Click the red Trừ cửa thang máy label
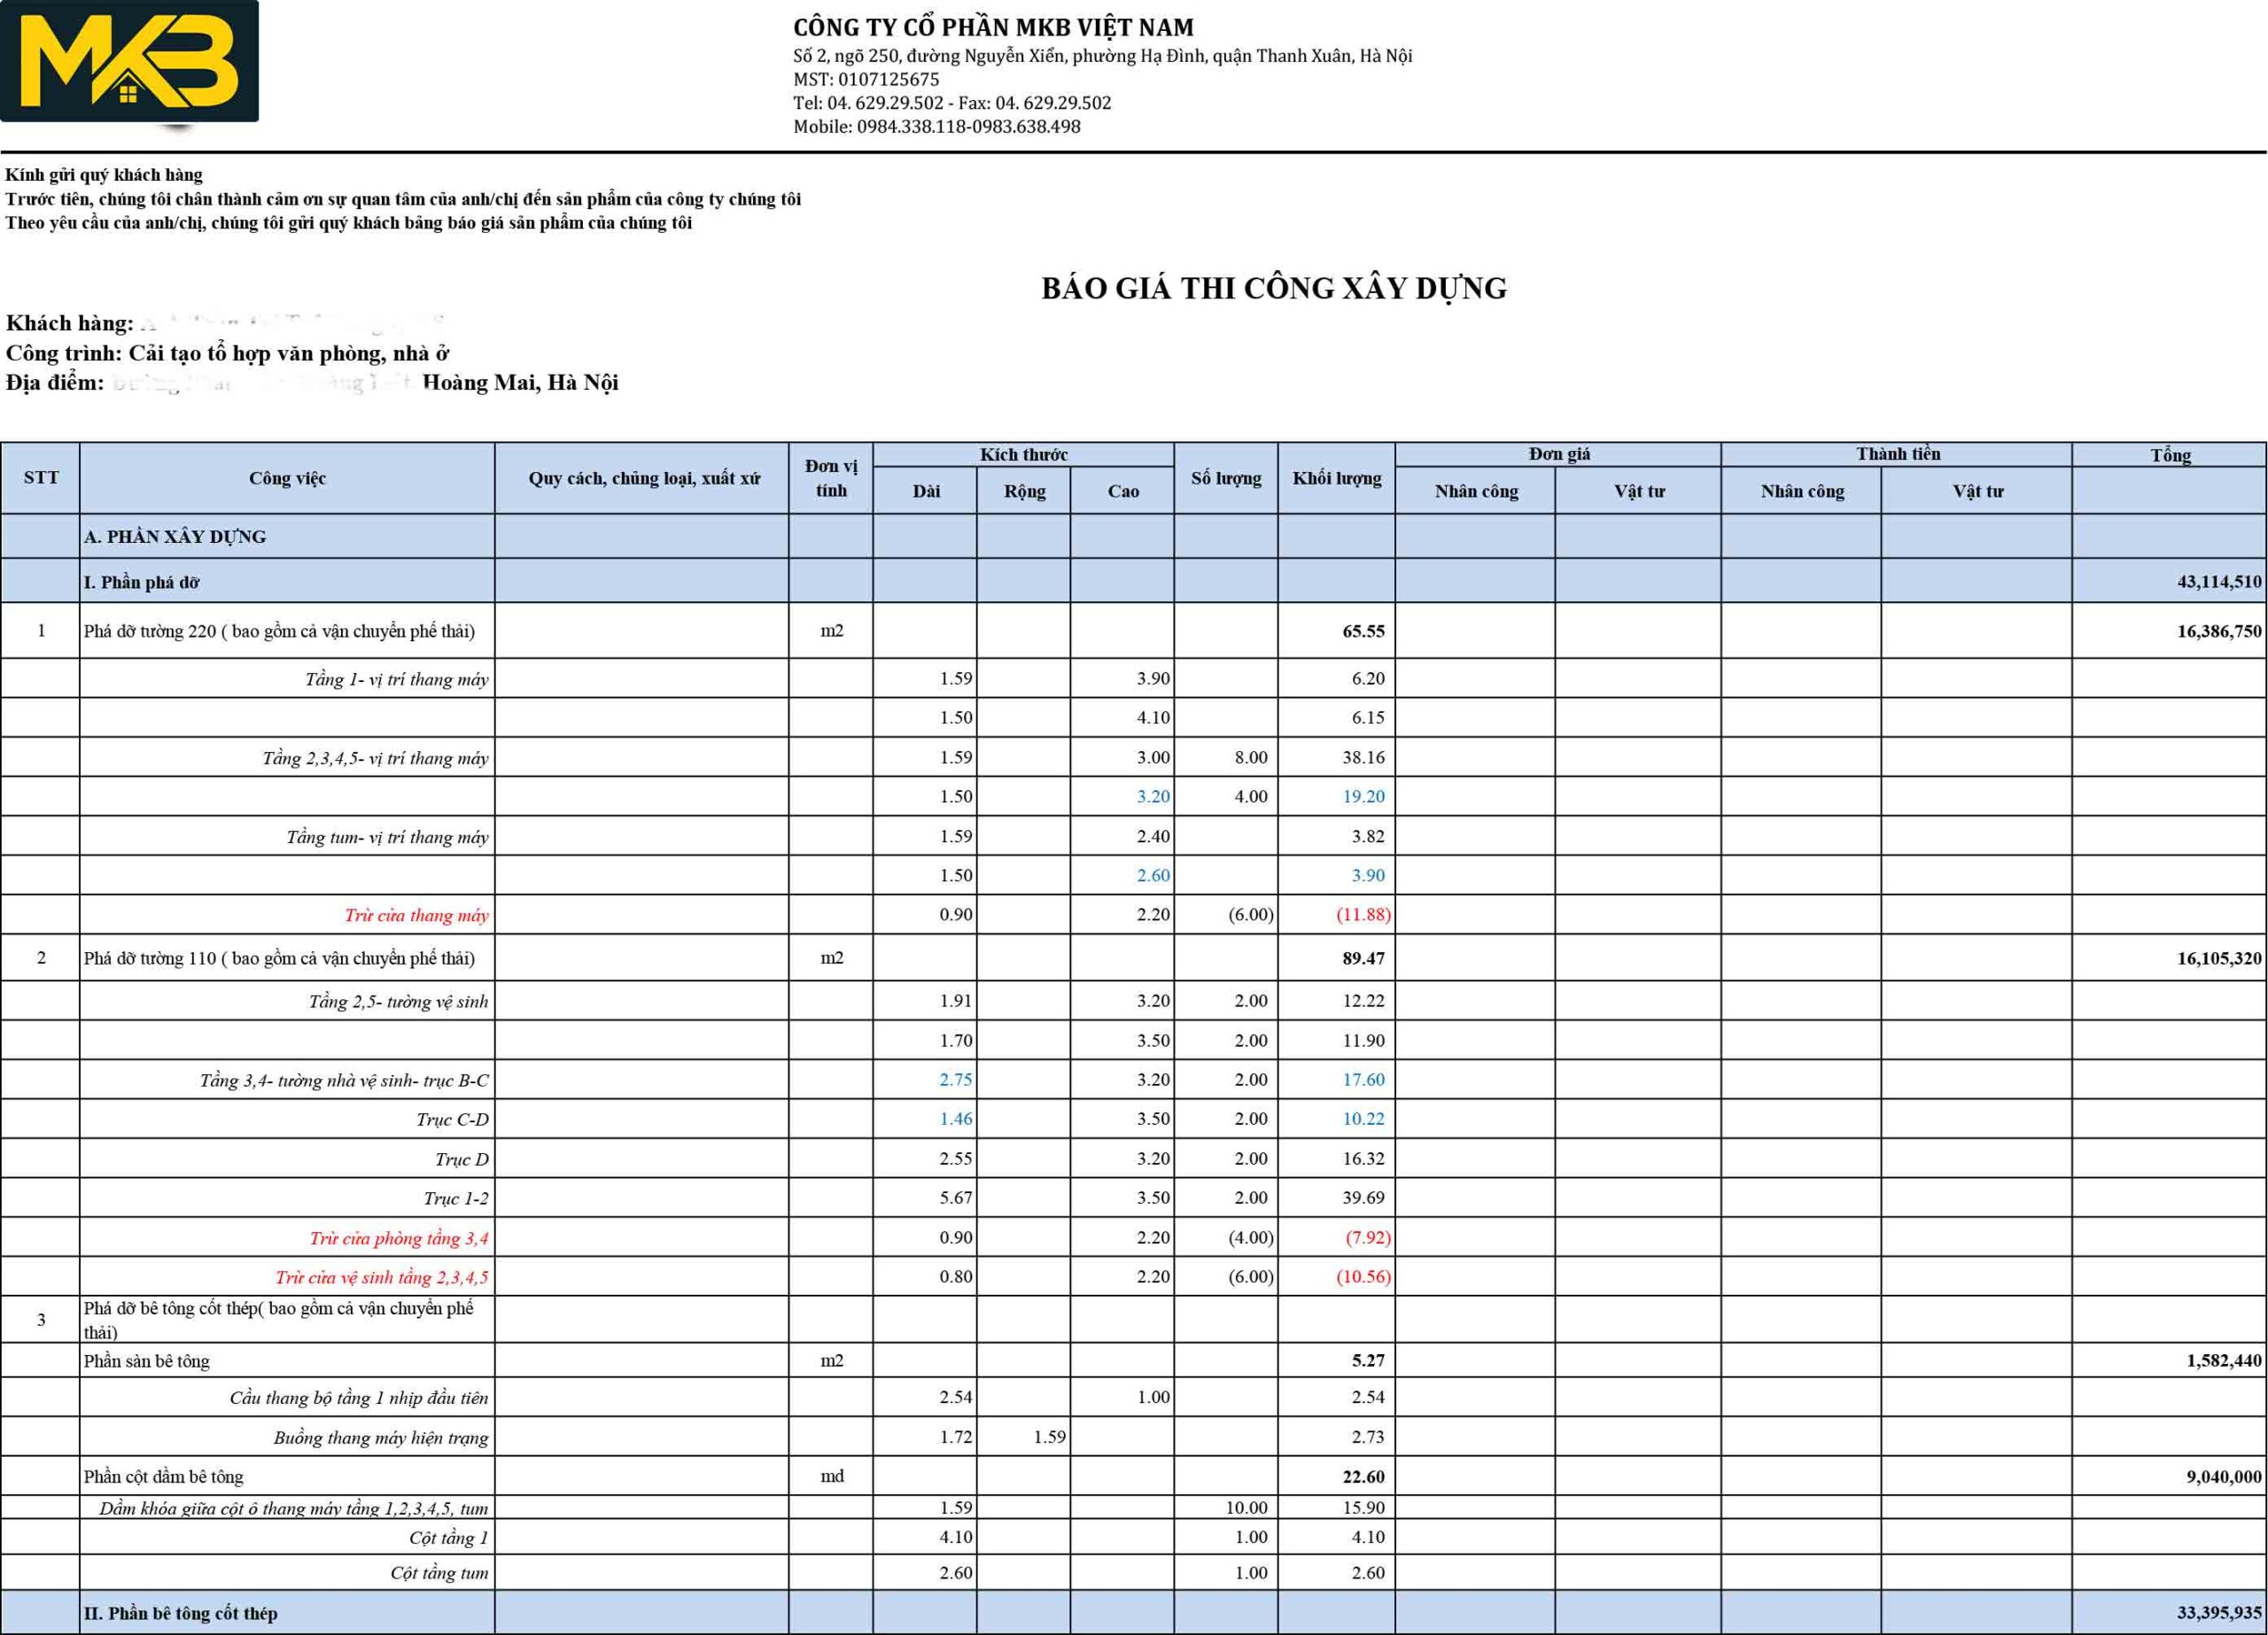 pos(416,915)
